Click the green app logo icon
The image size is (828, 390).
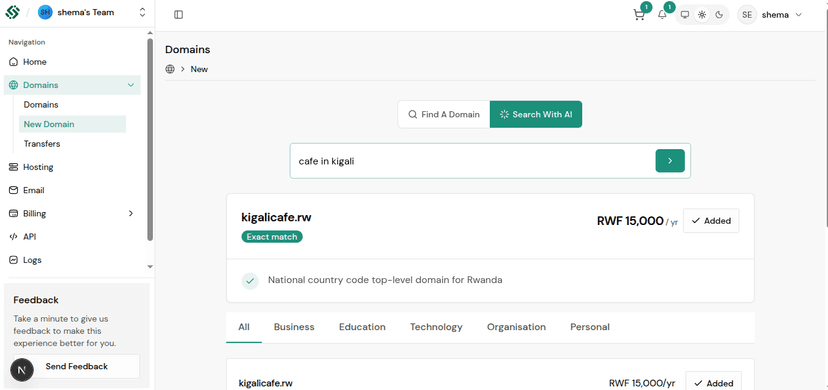tap(13, 12)
